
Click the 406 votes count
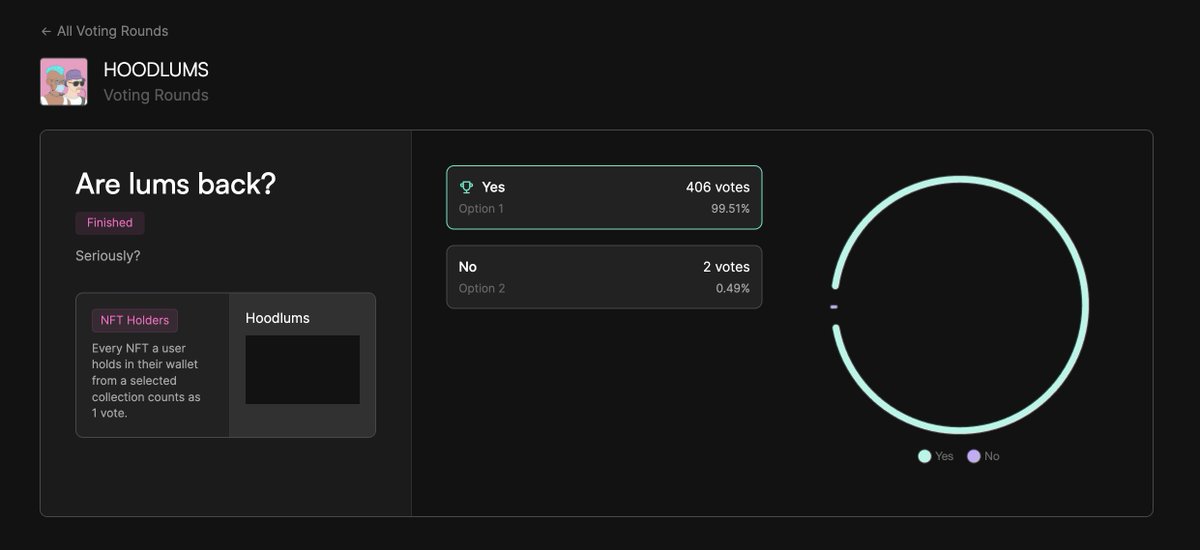click(x=717, y=187)
